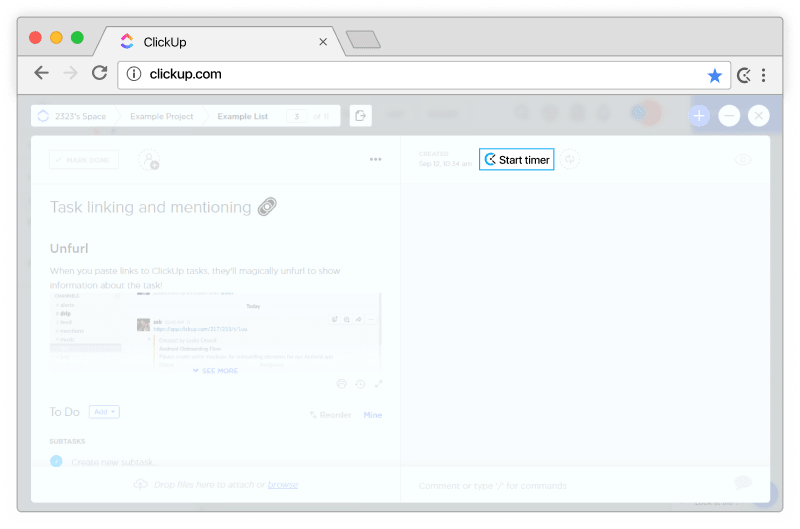Click the browser forward arrow
Image resolution: width=800 pixels, height=529 pixels.
[x=70, y=73]
